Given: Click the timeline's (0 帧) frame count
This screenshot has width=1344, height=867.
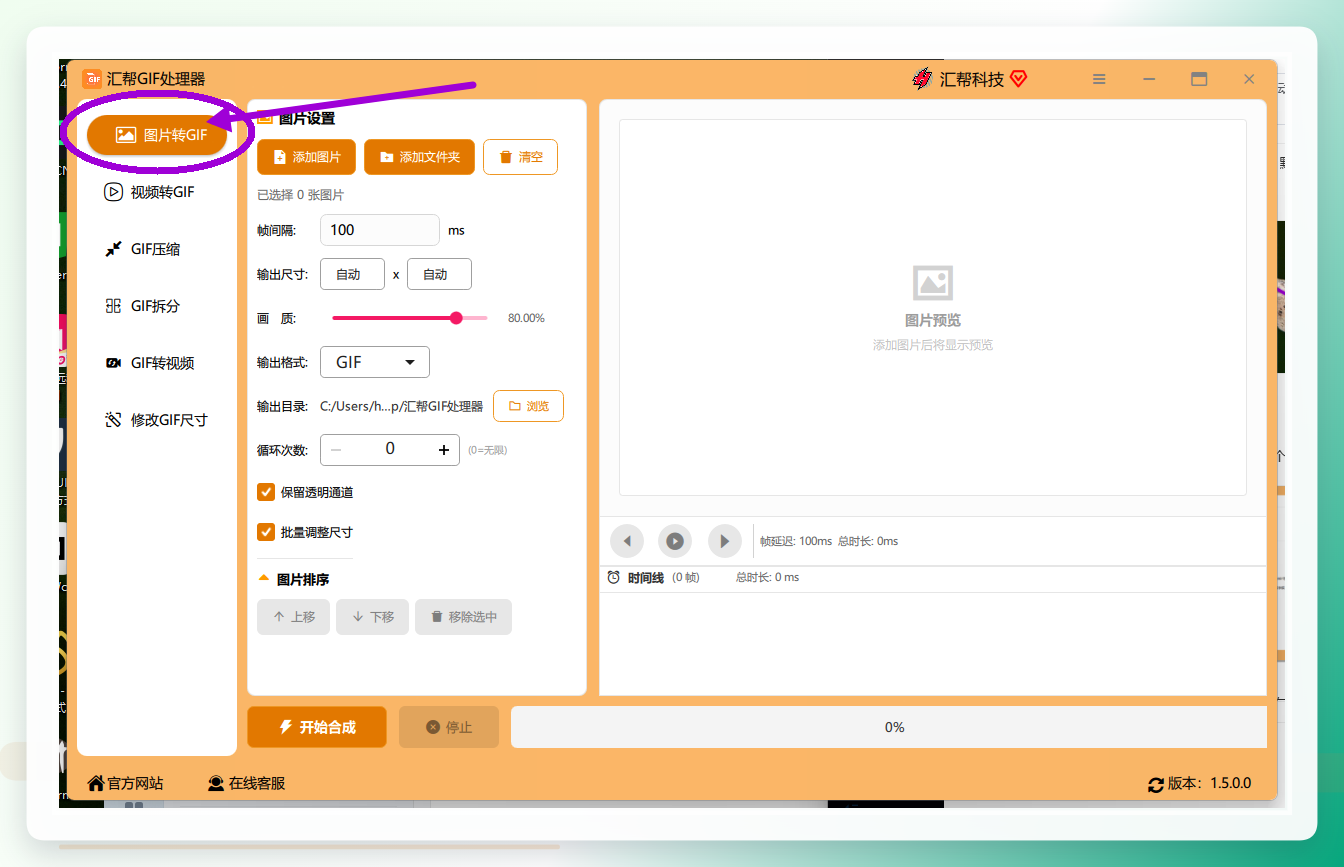Looking at the screenshot, I should tap(686, 578).
